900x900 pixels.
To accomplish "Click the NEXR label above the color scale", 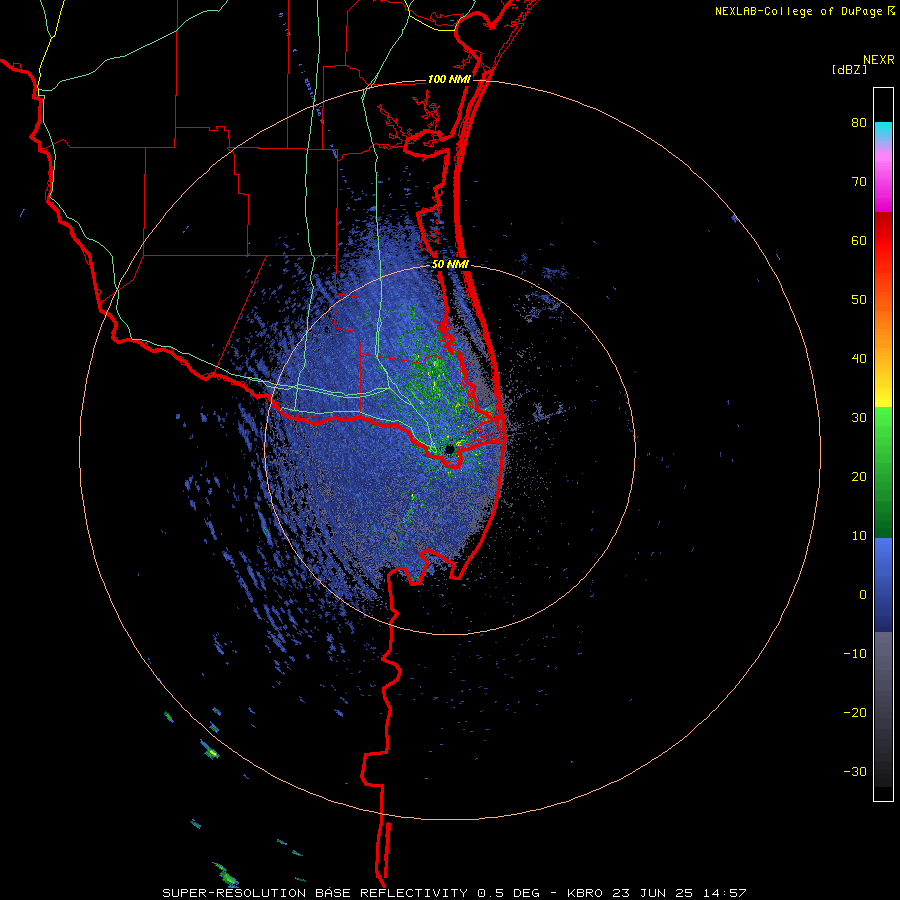I will [878, 60].
